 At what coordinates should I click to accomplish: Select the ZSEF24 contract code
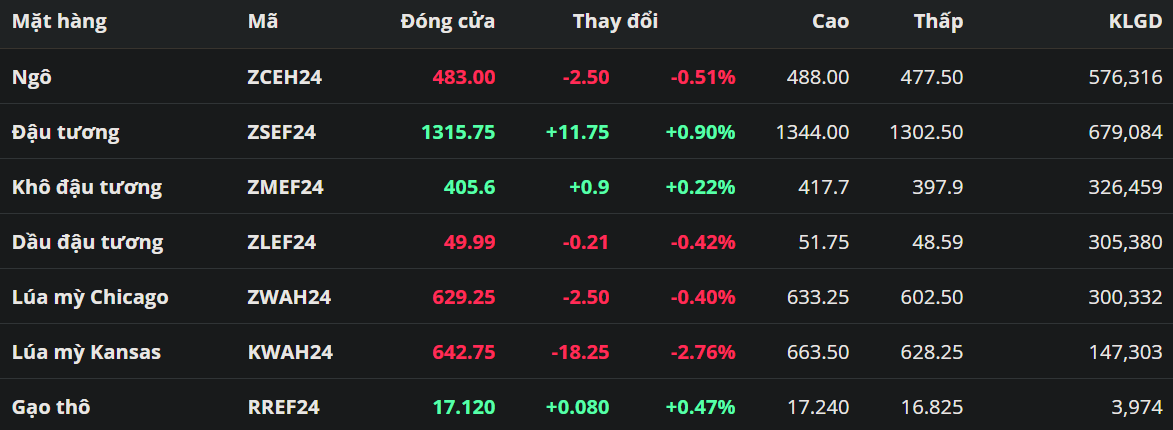(281, 132)
